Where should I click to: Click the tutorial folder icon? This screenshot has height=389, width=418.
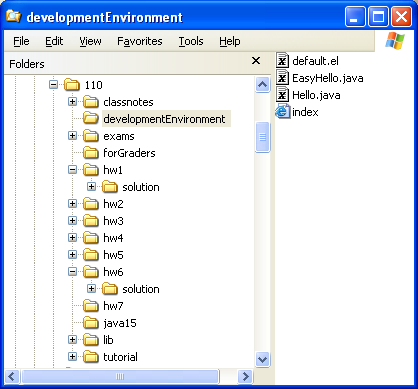[x=91, y=357]
